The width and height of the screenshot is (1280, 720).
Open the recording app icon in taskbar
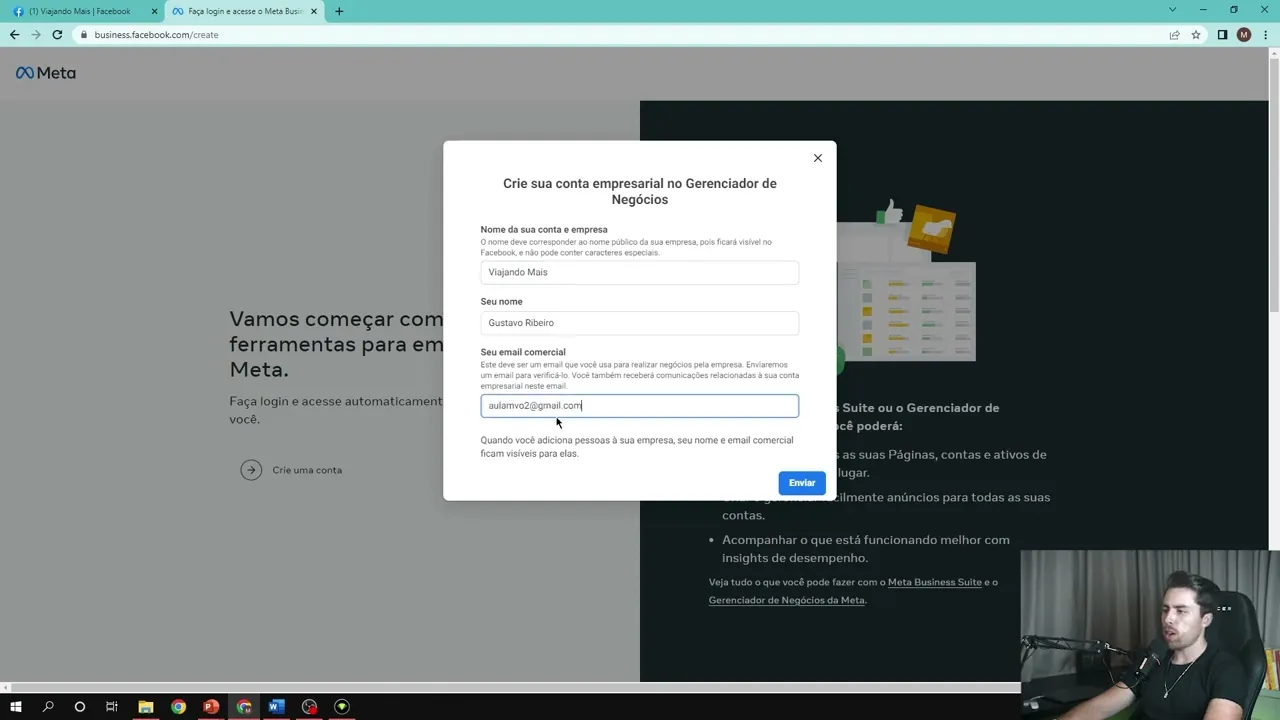coord(309,707)
